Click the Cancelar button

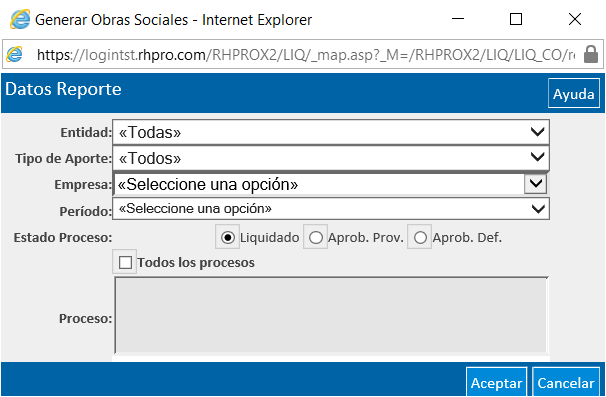tap(566, 382)
